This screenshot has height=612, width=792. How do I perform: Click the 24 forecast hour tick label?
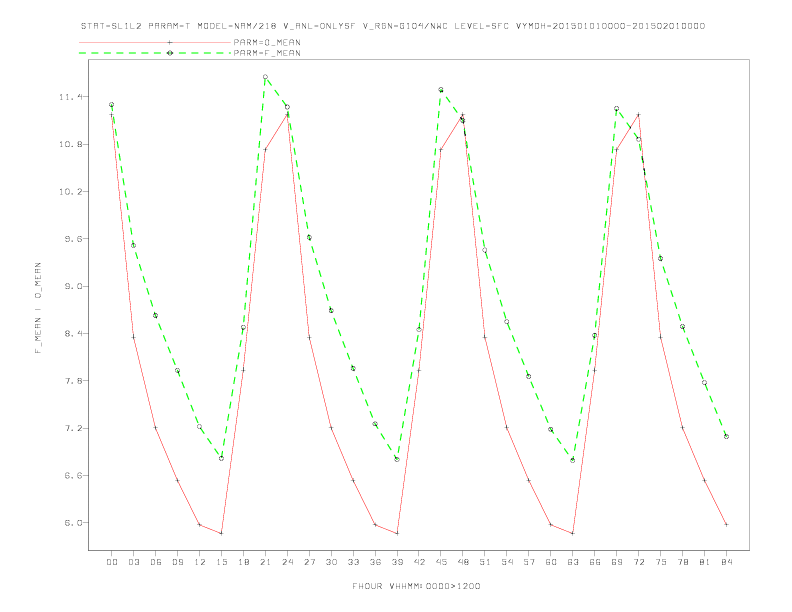click(x=287, y=562)
